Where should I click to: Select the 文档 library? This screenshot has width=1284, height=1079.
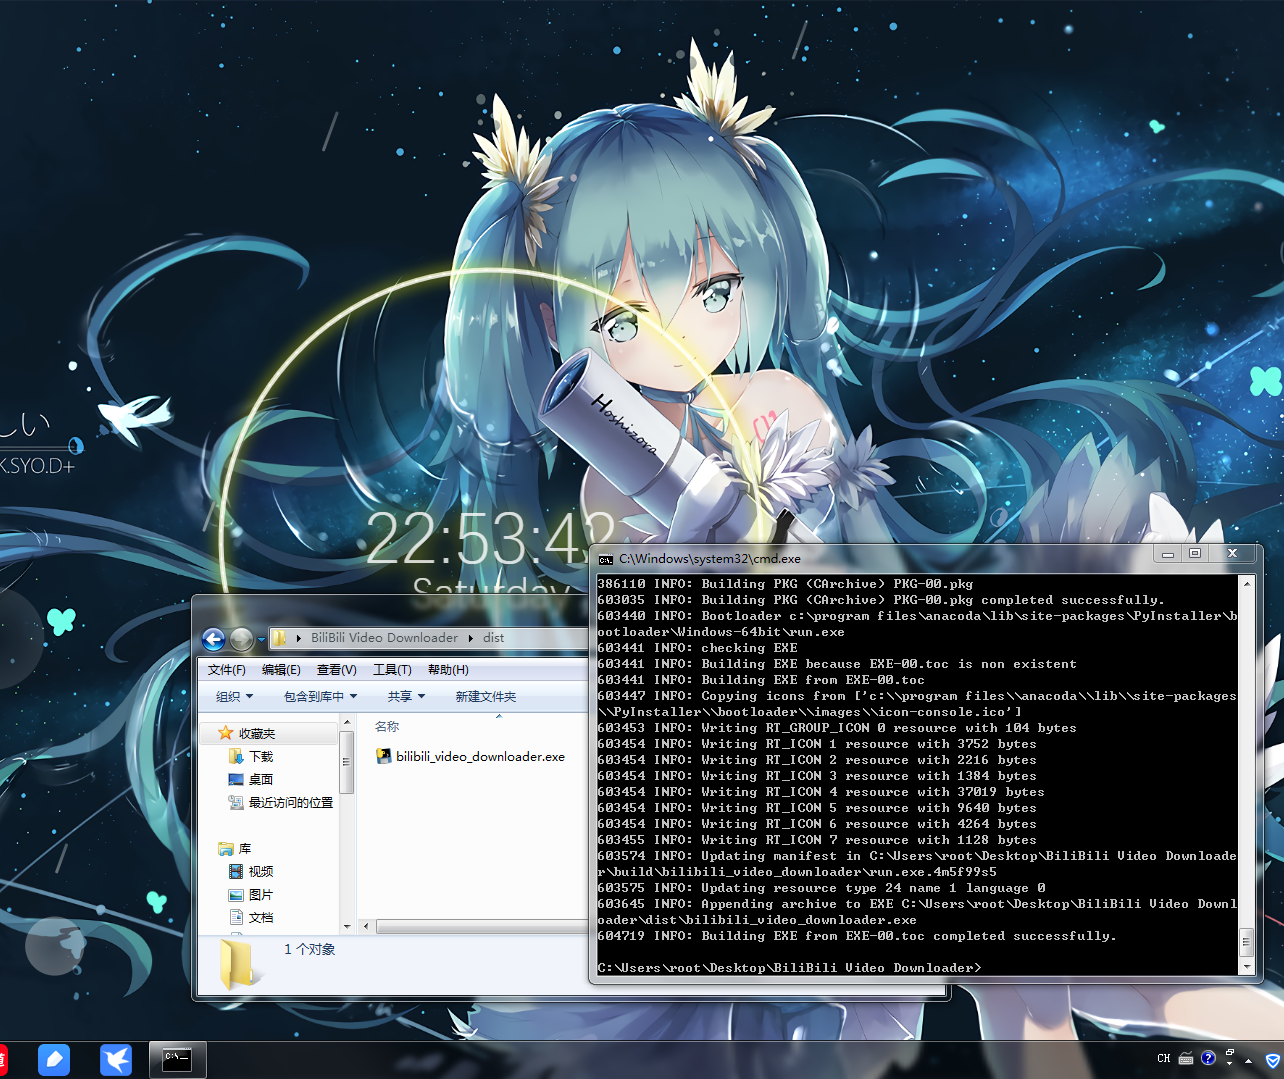click(261, 918)
